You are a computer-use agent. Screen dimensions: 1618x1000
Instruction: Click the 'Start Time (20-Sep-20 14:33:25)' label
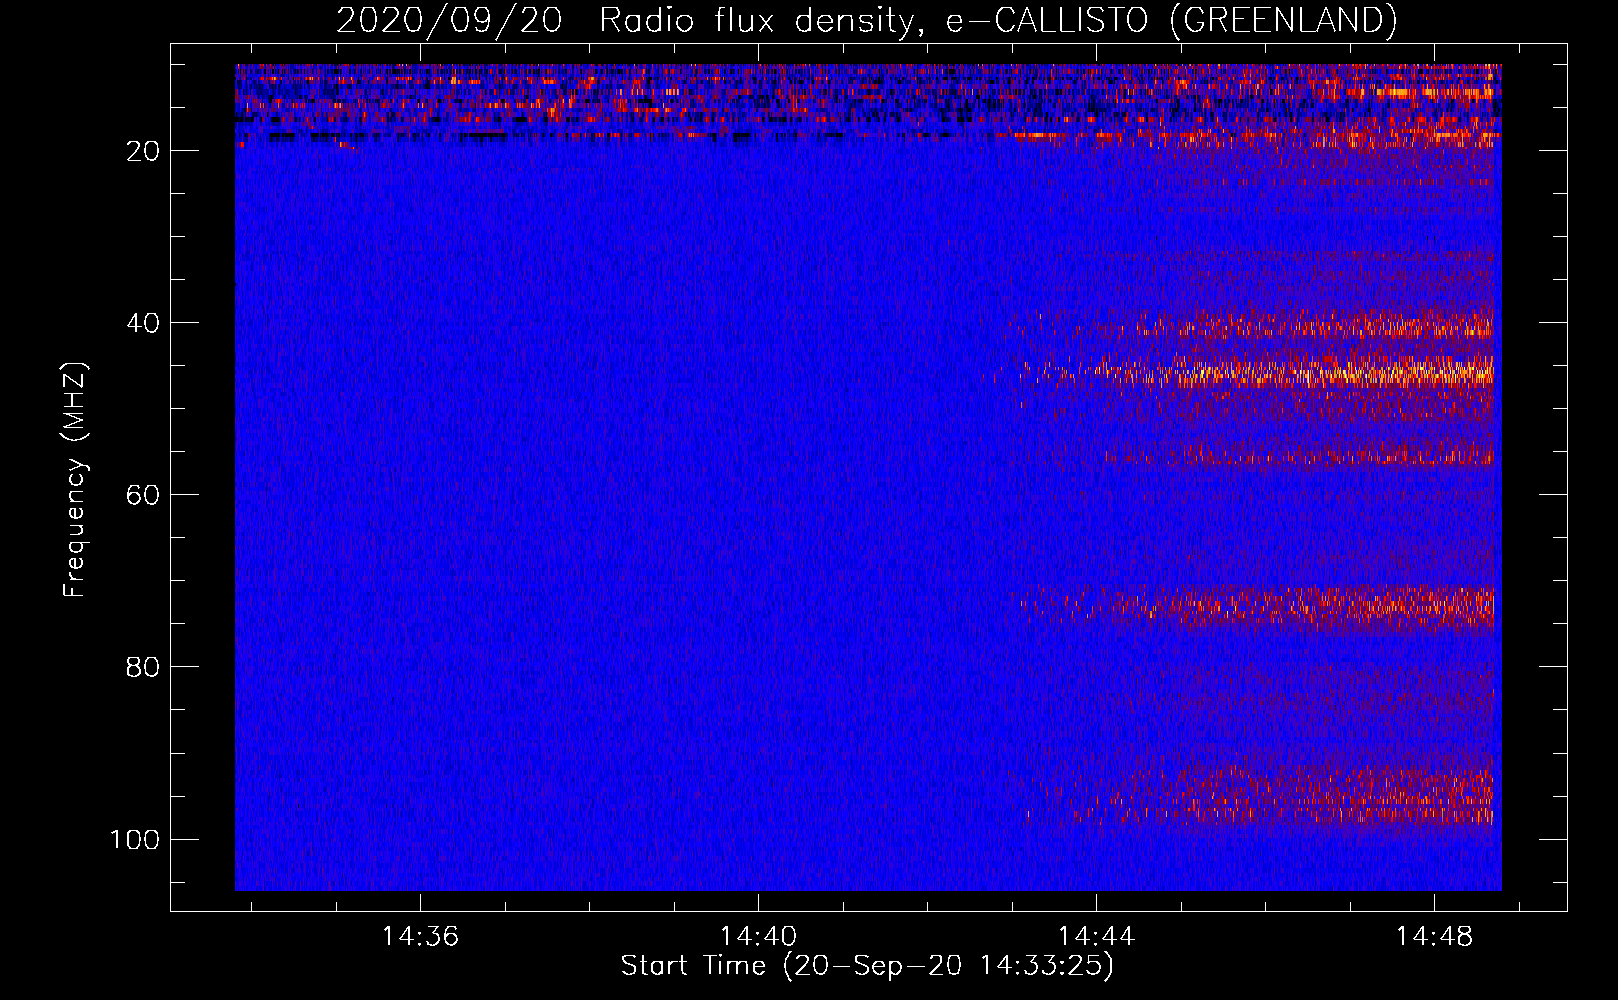tap(867, 966)
